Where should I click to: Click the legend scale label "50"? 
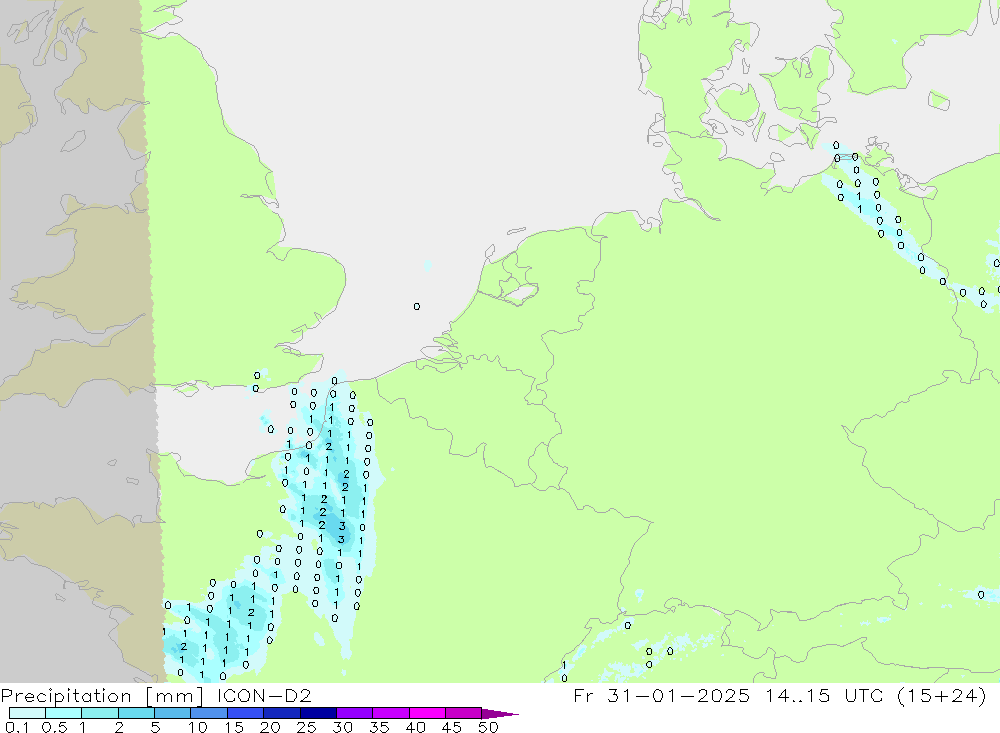(x=488, y=727)
